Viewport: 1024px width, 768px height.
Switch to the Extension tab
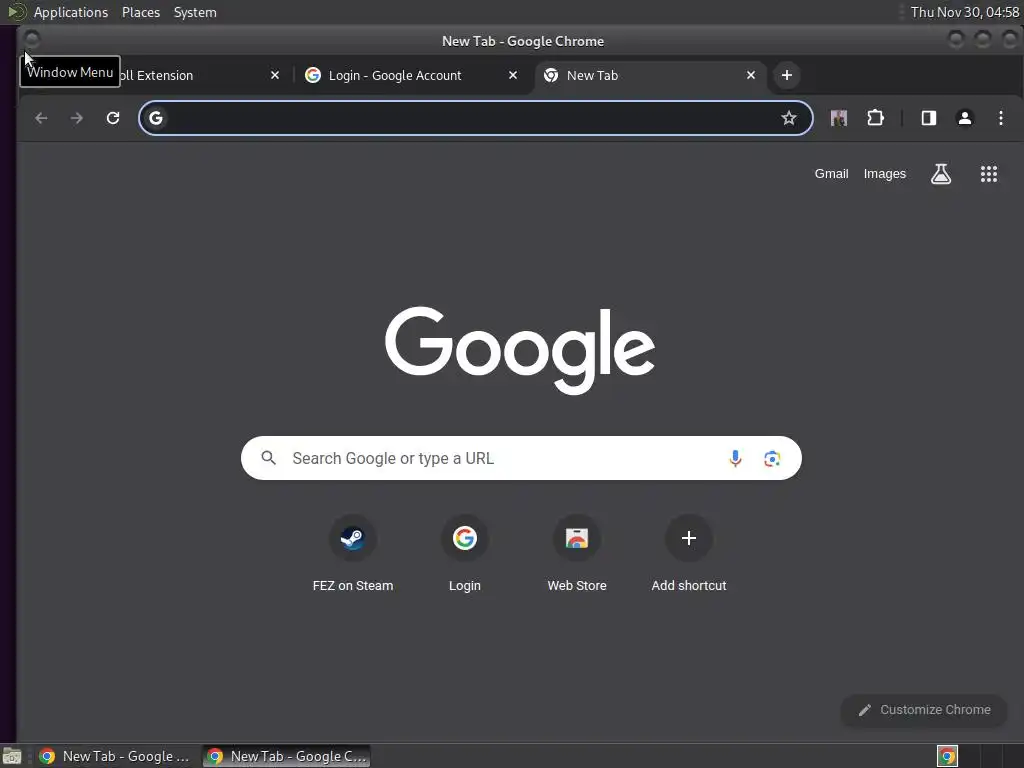[196, 75]
